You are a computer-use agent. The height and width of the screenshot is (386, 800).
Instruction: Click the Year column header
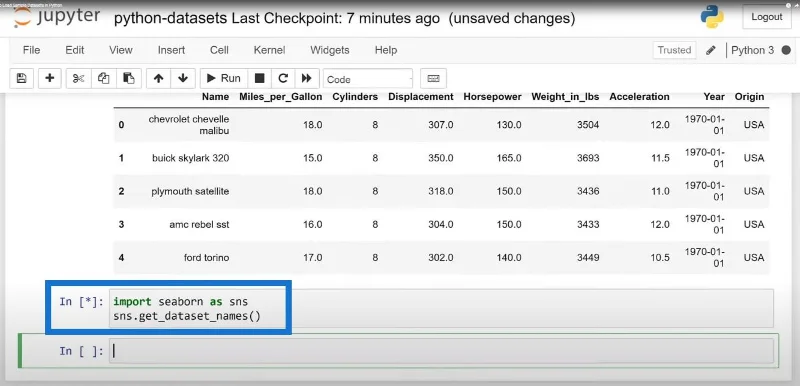(714, 96)
